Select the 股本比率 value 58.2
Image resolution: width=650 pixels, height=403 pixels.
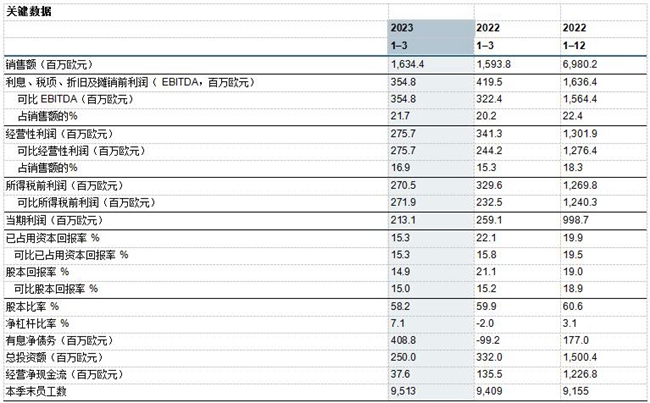[401, 305]
